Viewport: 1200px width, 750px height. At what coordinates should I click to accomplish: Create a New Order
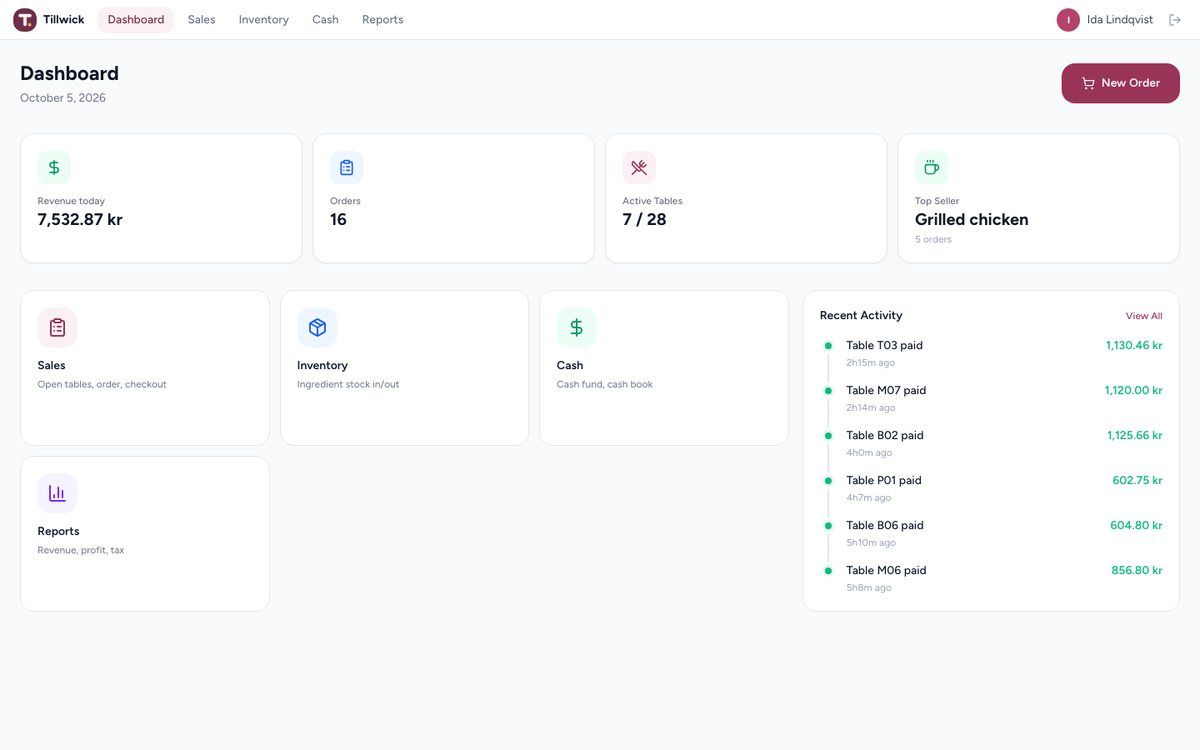pos(1121,83)
